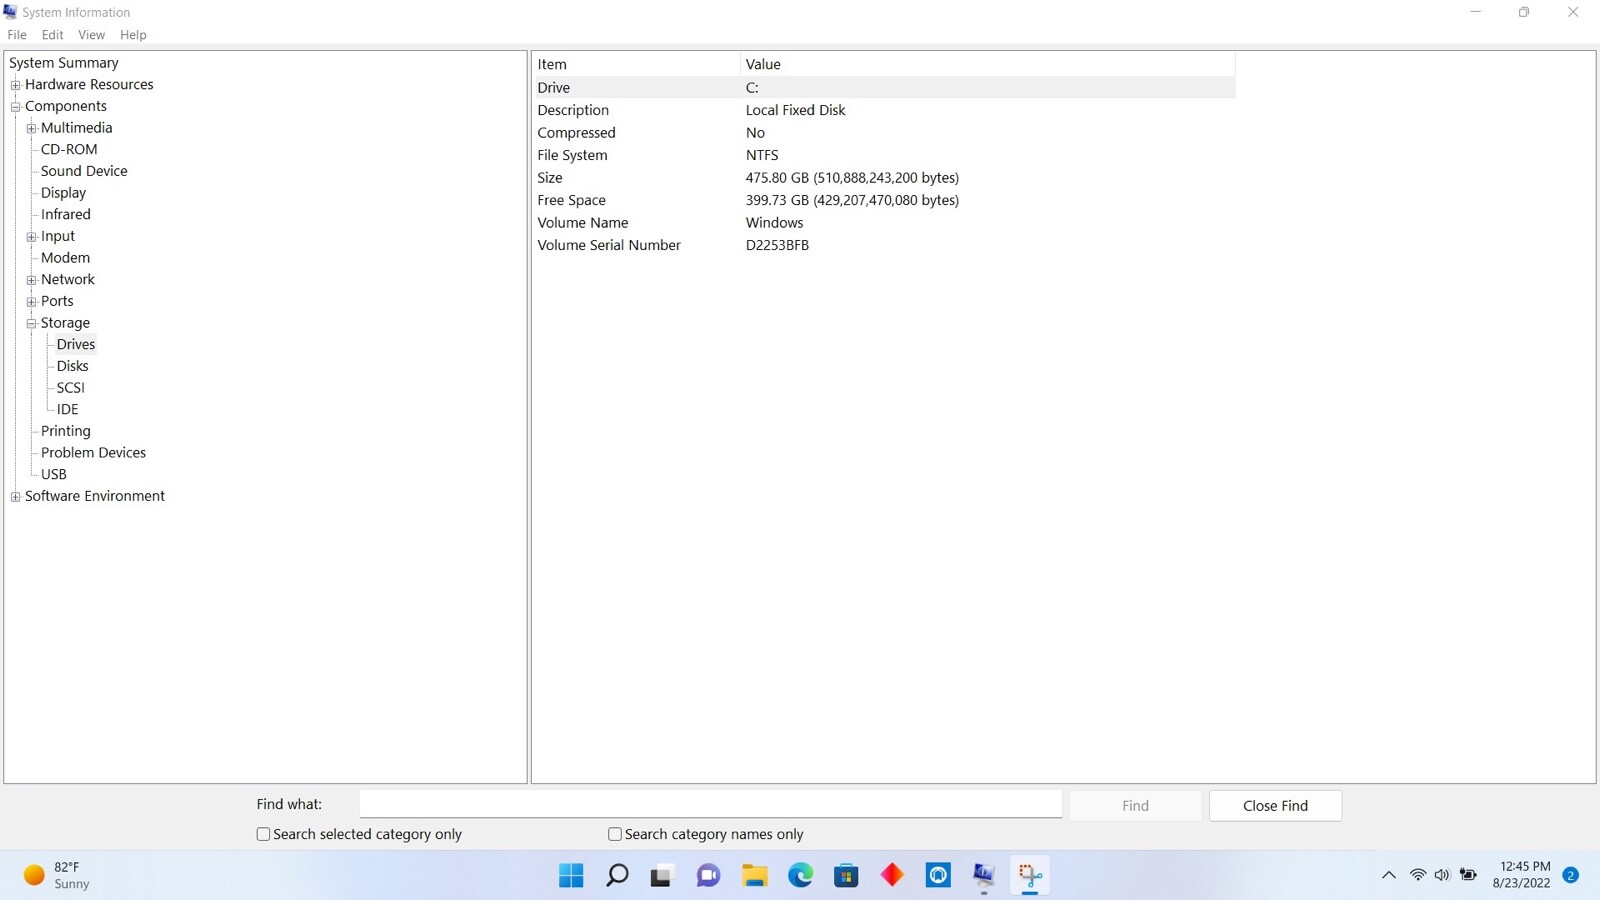
Task: Open the clock and date flyout
Action: pos(1521,875)
